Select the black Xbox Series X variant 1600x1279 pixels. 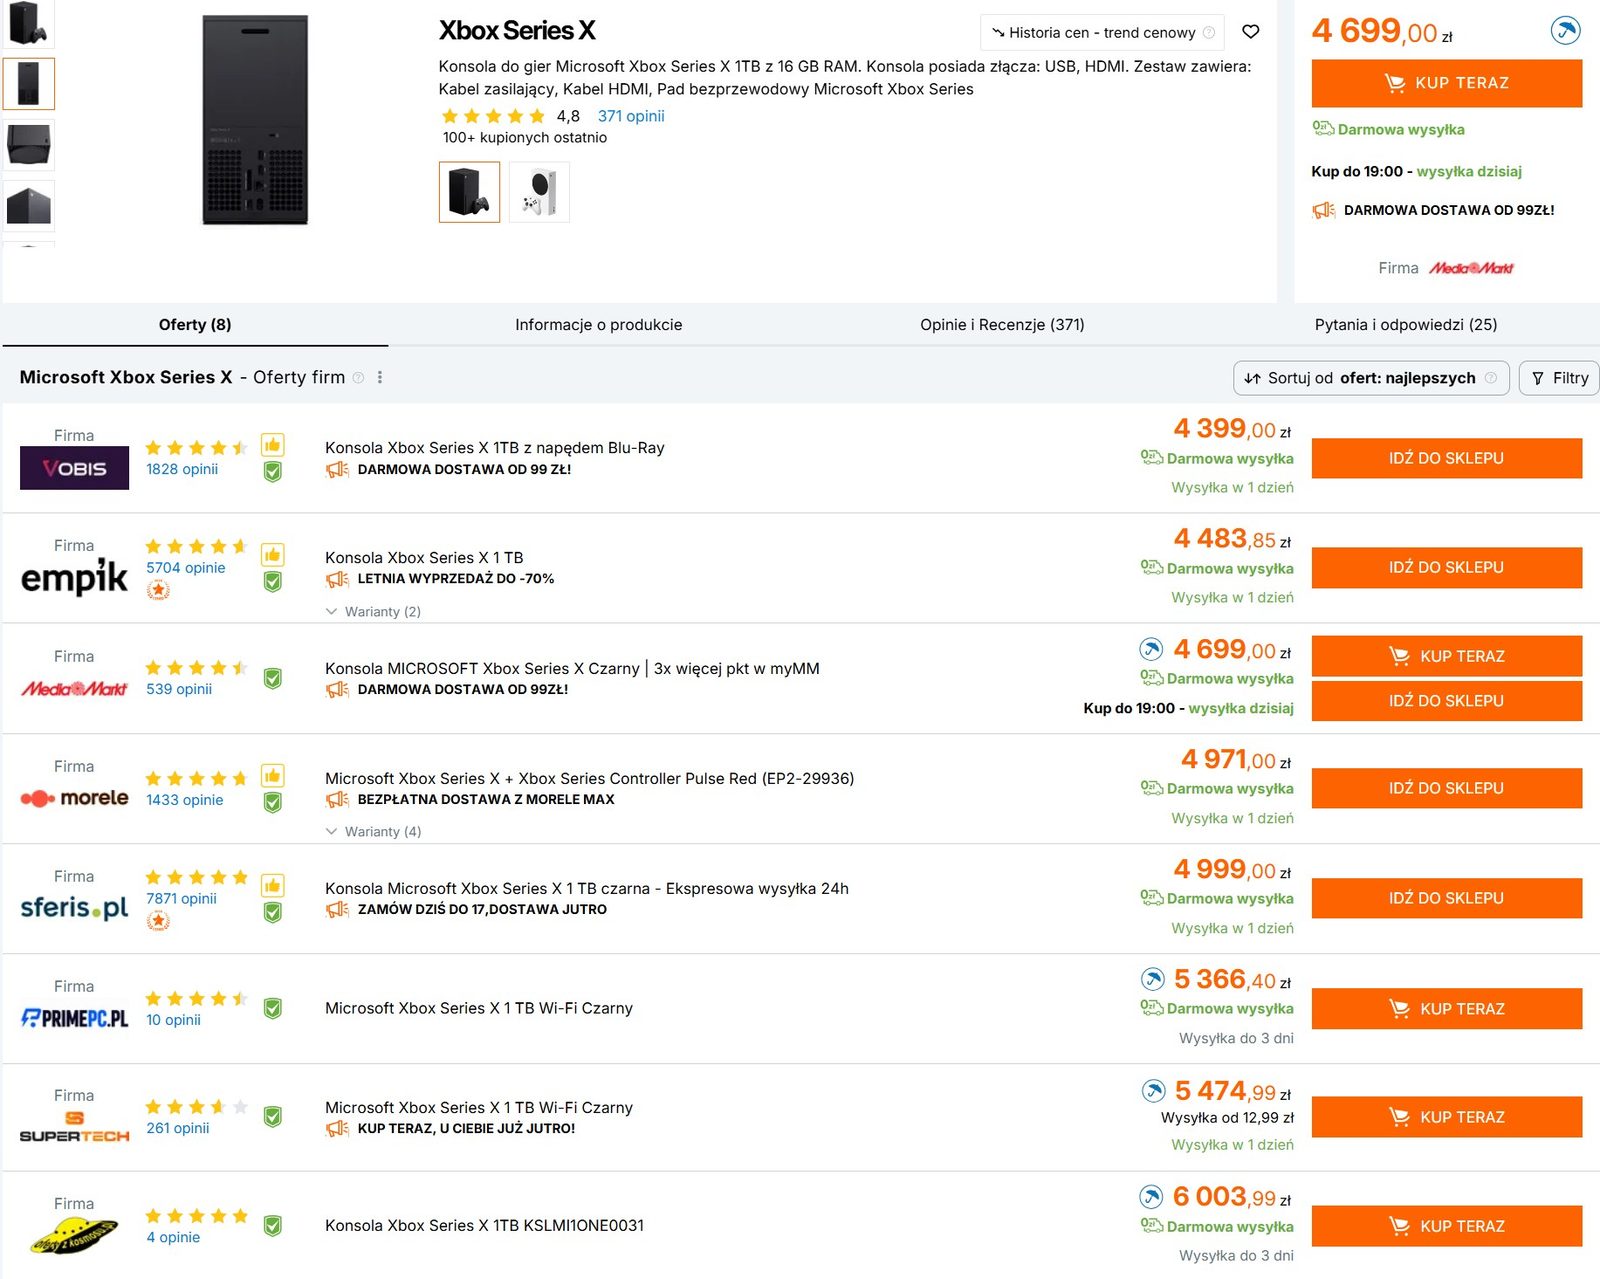pyautogui.click(x=469, y=192)
